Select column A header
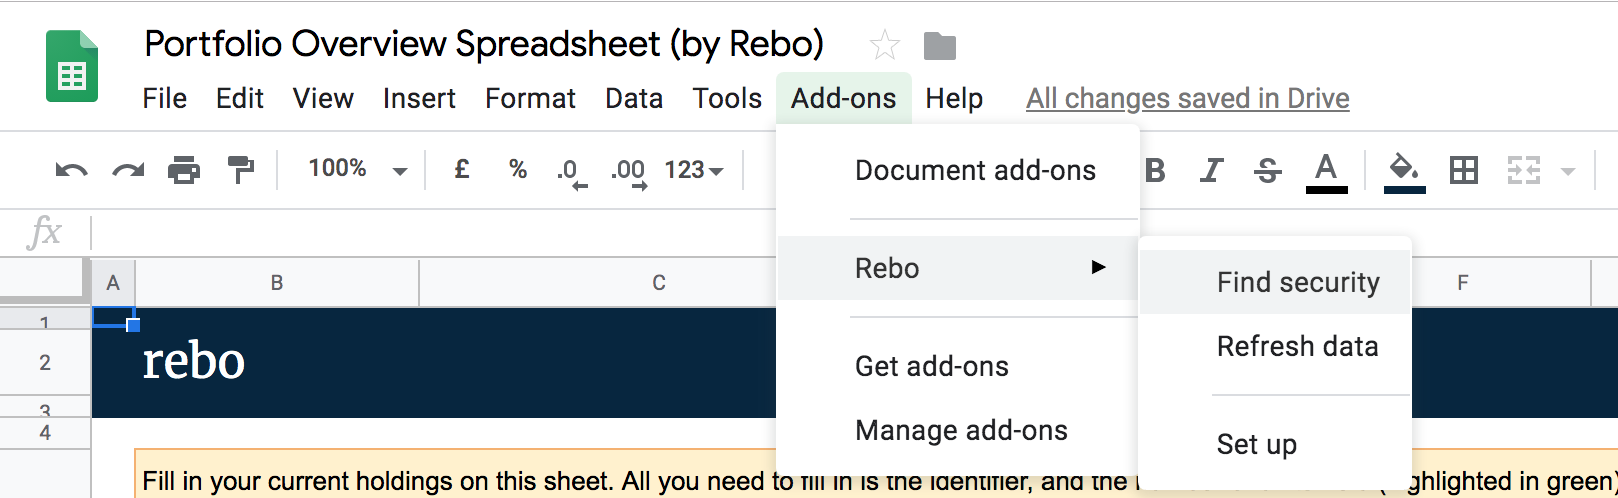The width and height of the screenshot is (1618, 498). point(113,283)
